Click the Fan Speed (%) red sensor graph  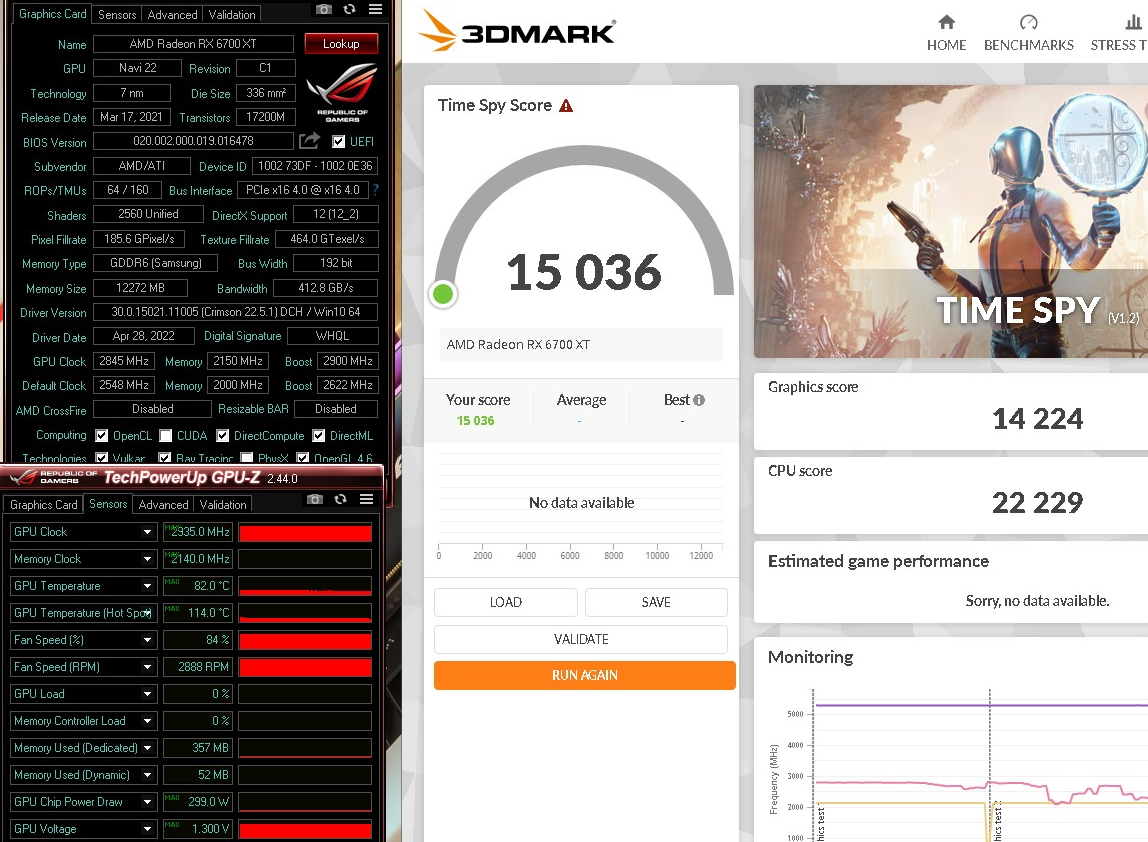pos(305,641)
